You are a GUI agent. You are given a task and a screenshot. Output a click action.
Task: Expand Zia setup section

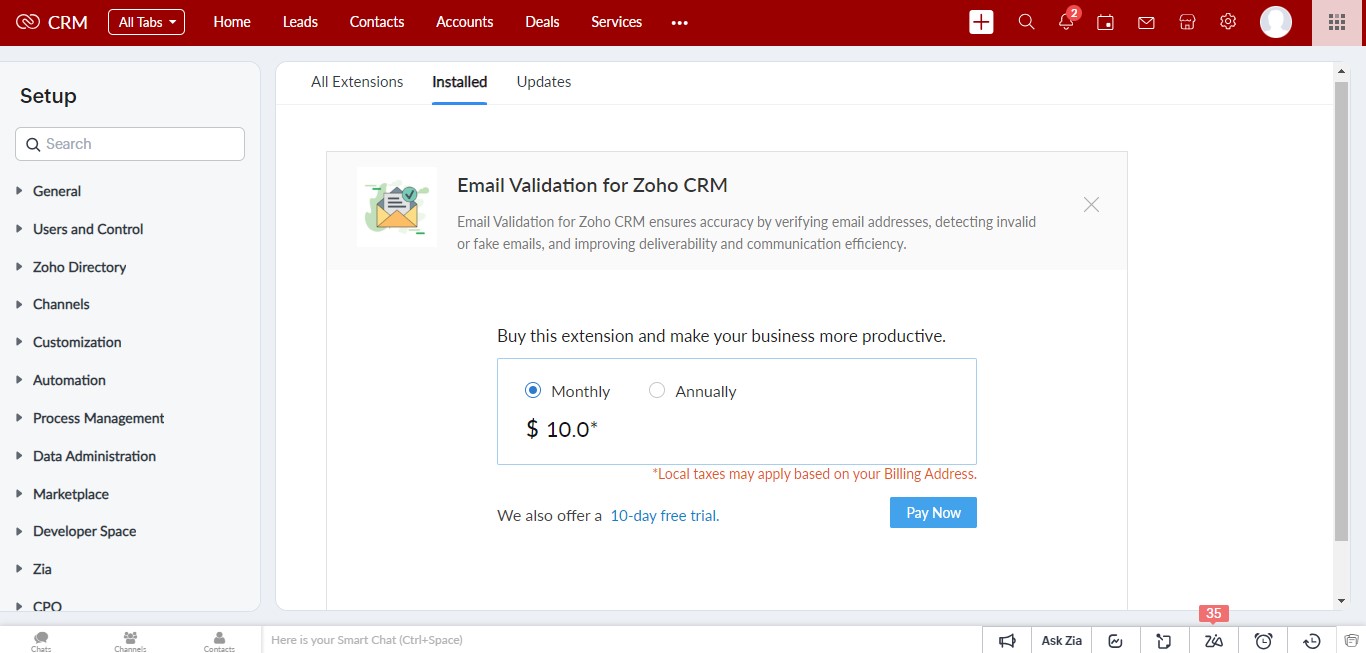42,569
